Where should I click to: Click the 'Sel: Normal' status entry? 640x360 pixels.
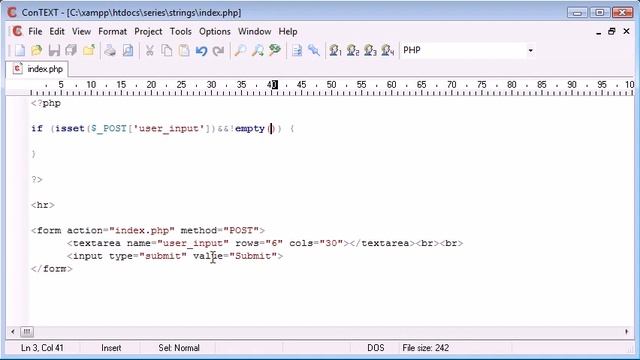coord(179,348)
